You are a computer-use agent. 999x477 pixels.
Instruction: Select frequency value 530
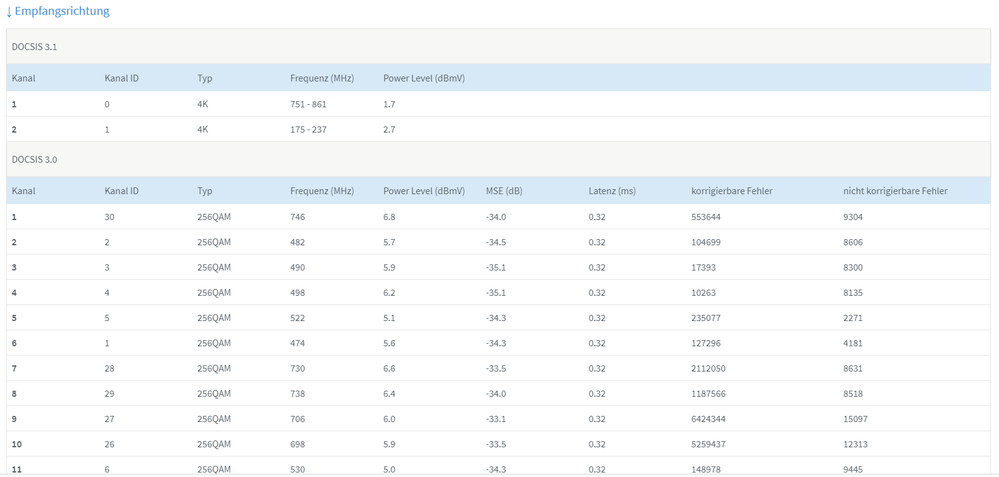click(x=298, y=469)
